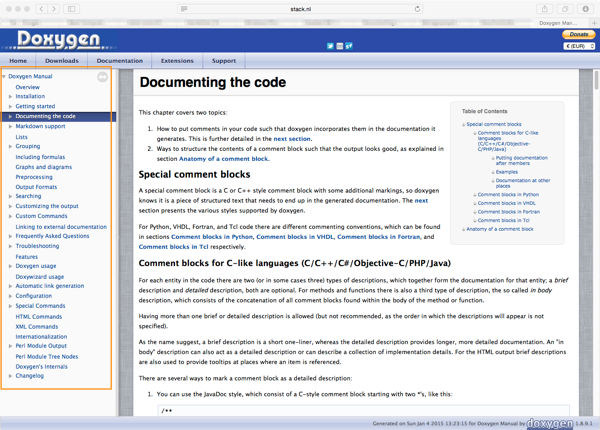
Task: Expand the Special Commands tree node
Action: coord(10,306)
